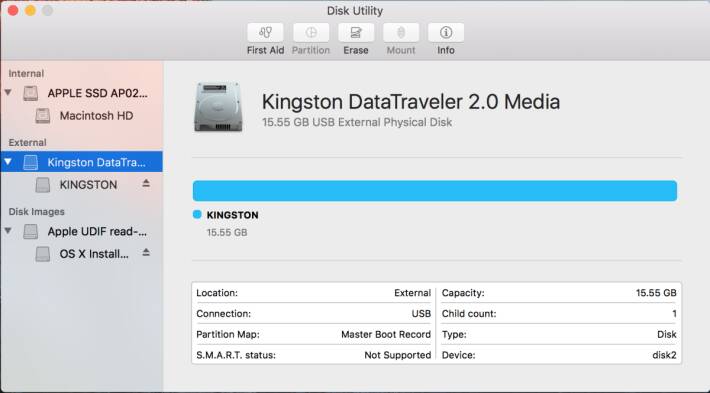710x393 pixels.
Task: Click the Not Supported S.M.A.R.T. value
Action: [398, 355]
